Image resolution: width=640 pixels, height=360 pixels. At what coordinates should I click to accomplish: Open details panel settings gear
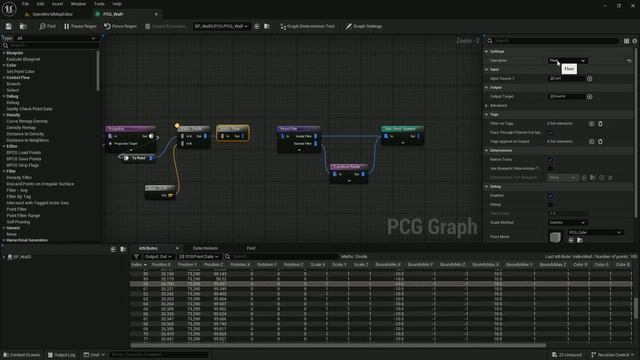pyautogui.click(x=635, y=41)
